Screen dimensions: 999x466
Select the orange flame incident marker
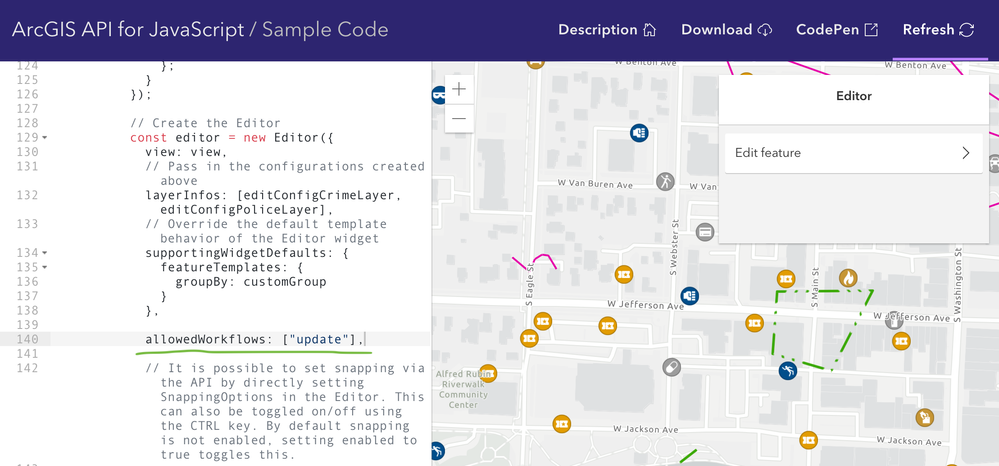pyautogui.click(x=848, y=278)
